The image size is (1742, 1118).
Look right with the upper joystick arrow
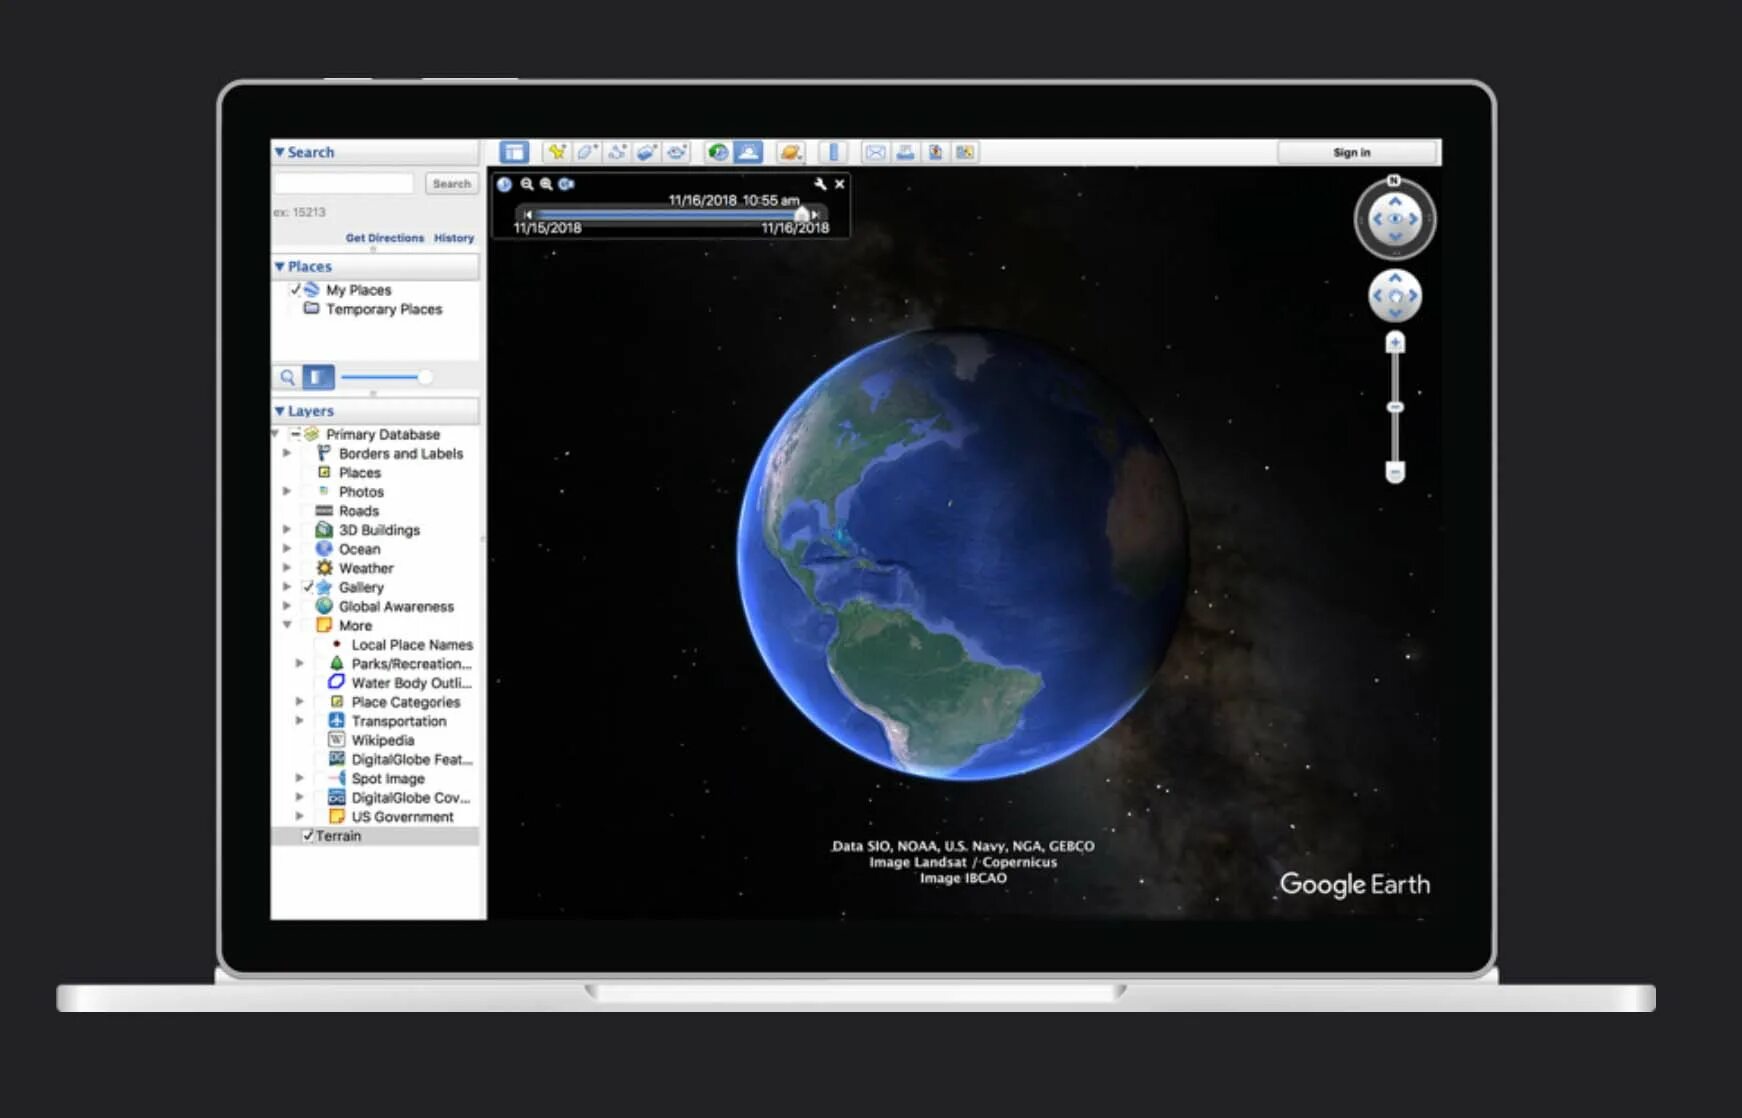tap(1413, 219)
